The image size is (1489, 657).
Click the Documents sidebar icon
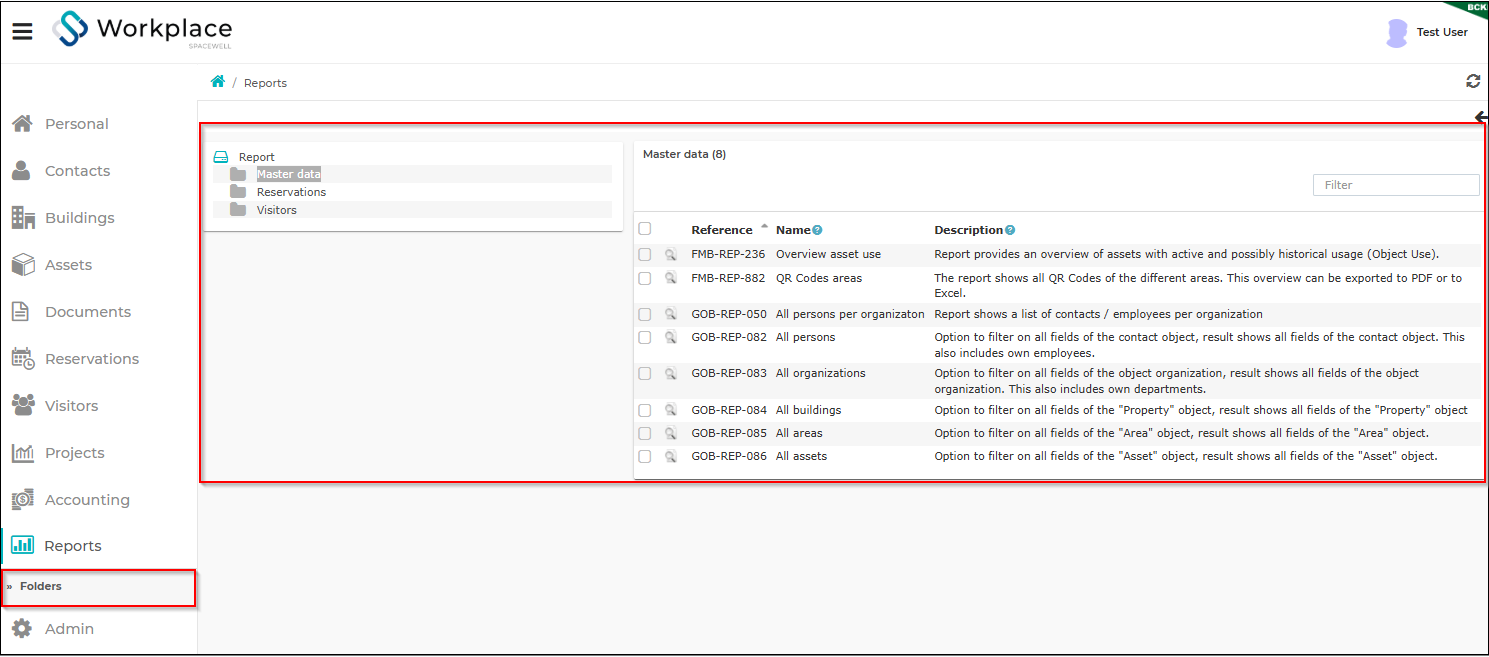point(21,312)
